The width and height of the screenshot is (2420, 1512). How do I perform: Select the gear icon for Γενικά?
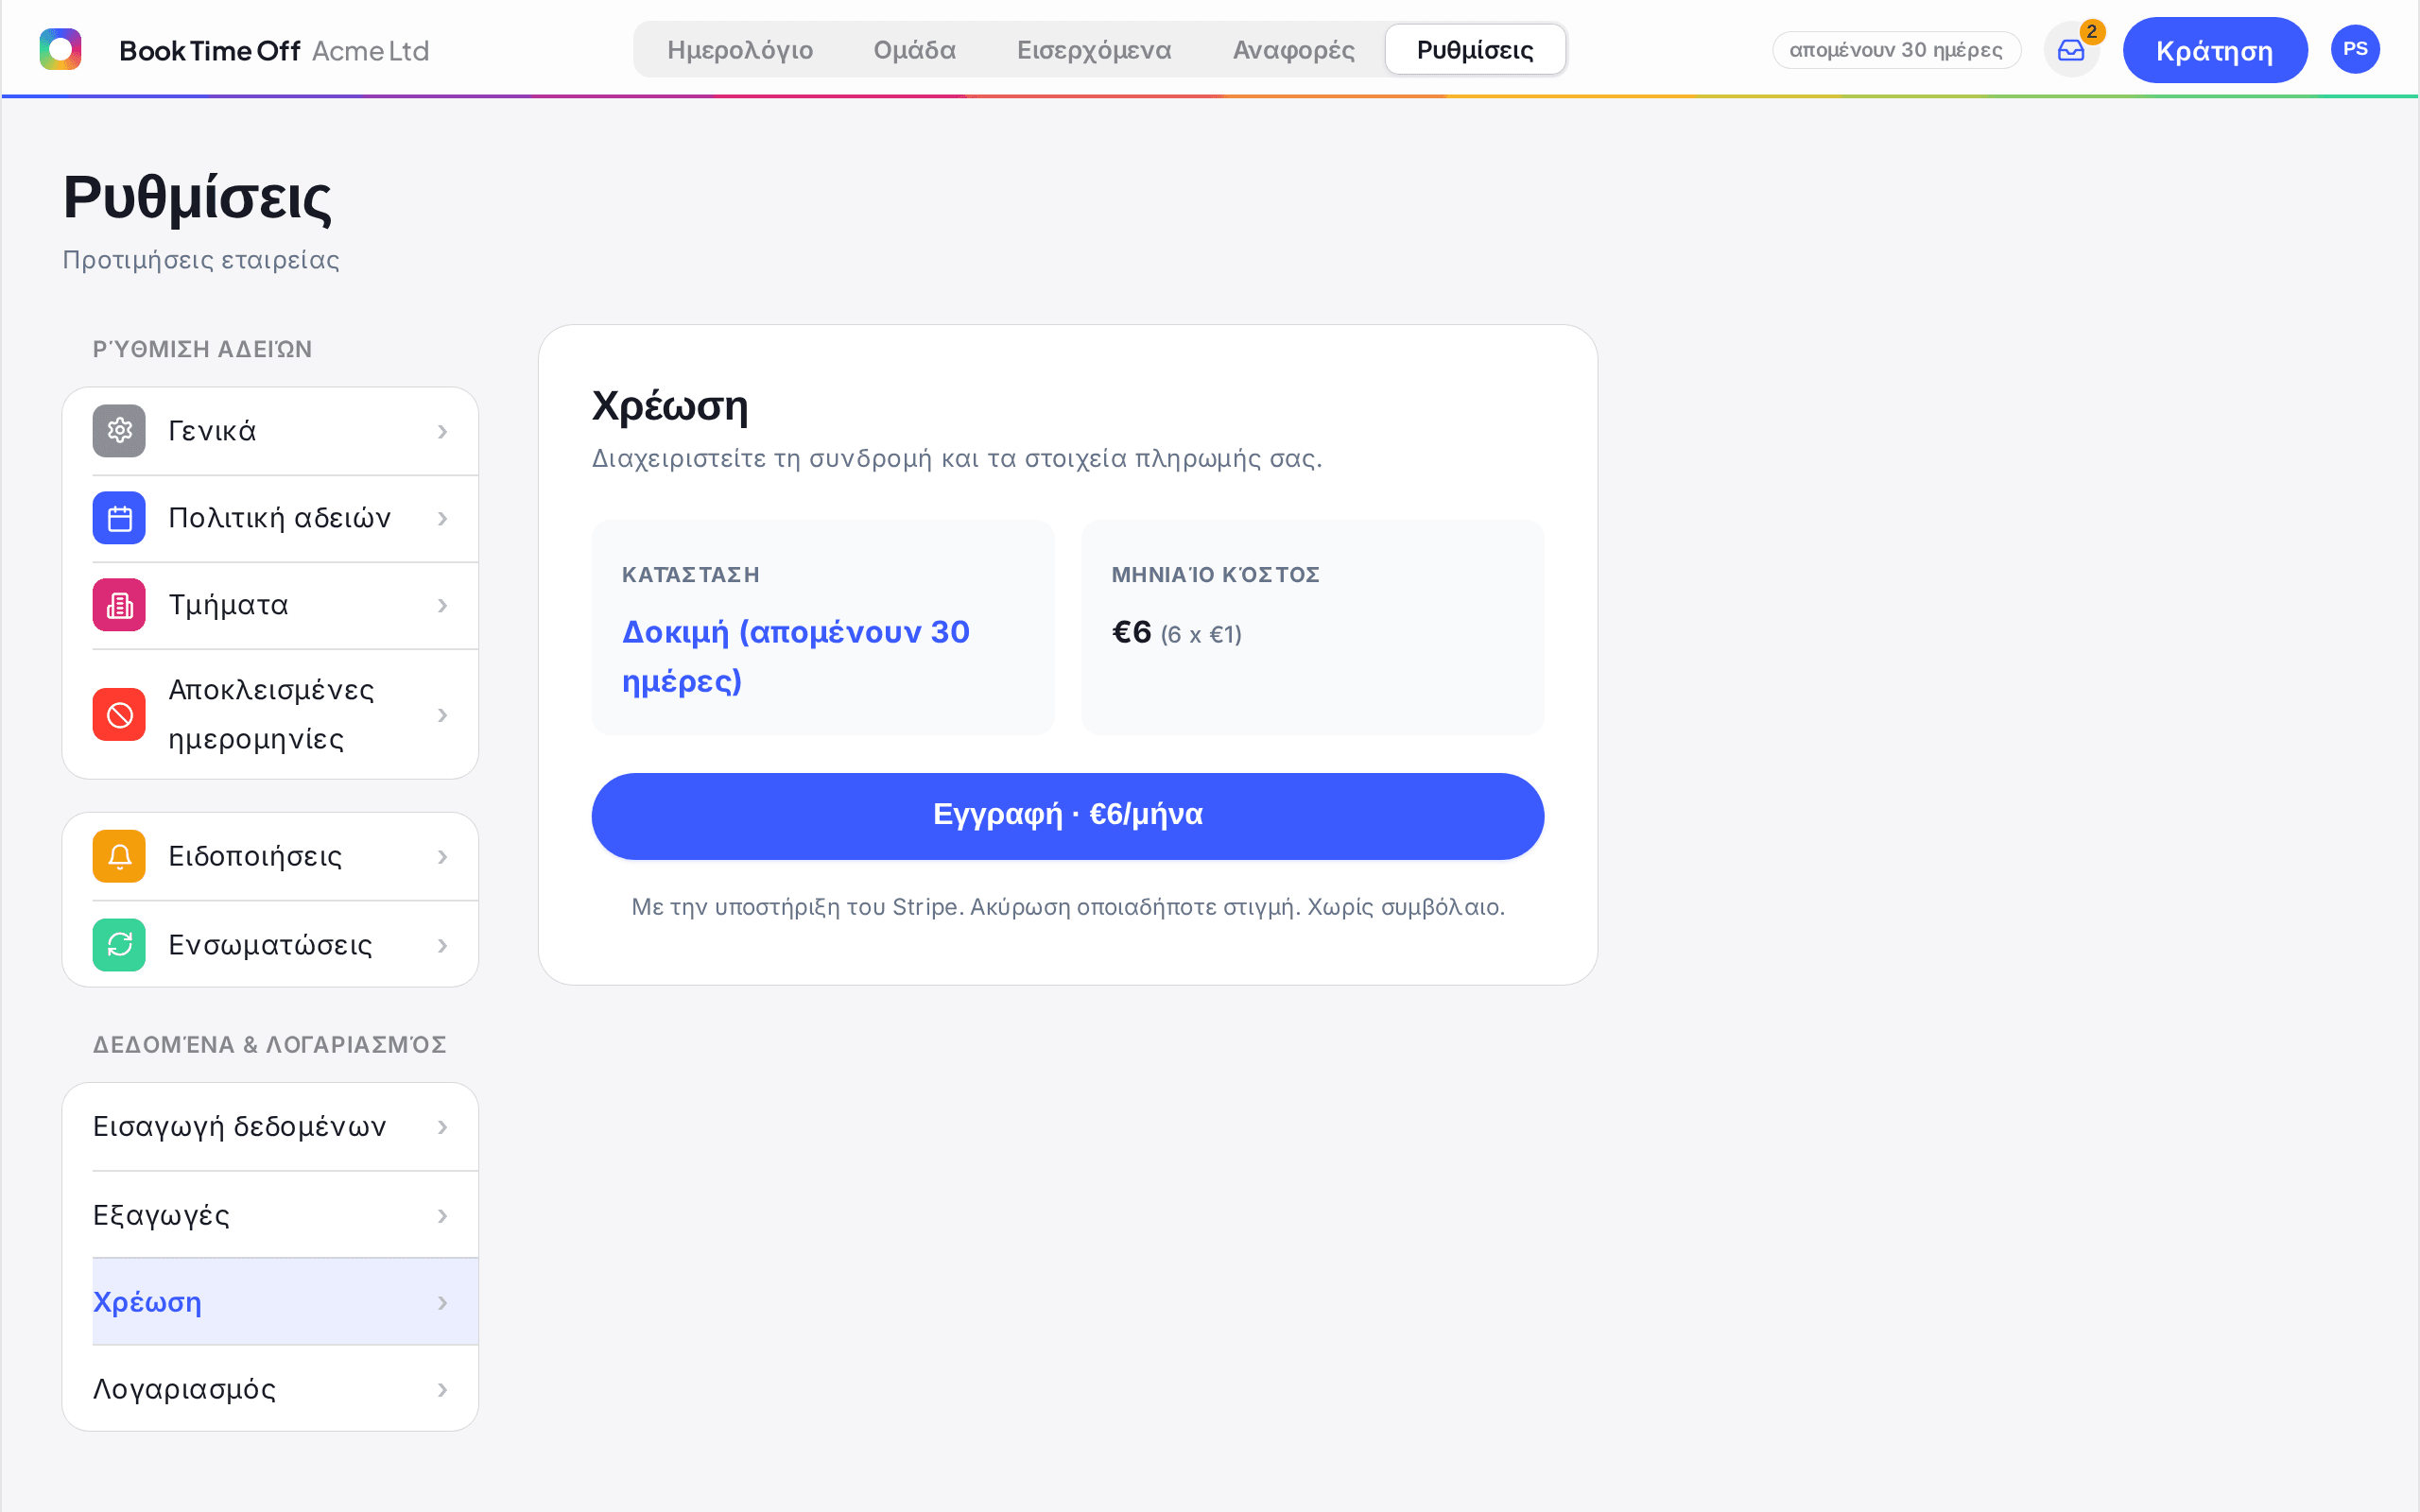(119, 431)
